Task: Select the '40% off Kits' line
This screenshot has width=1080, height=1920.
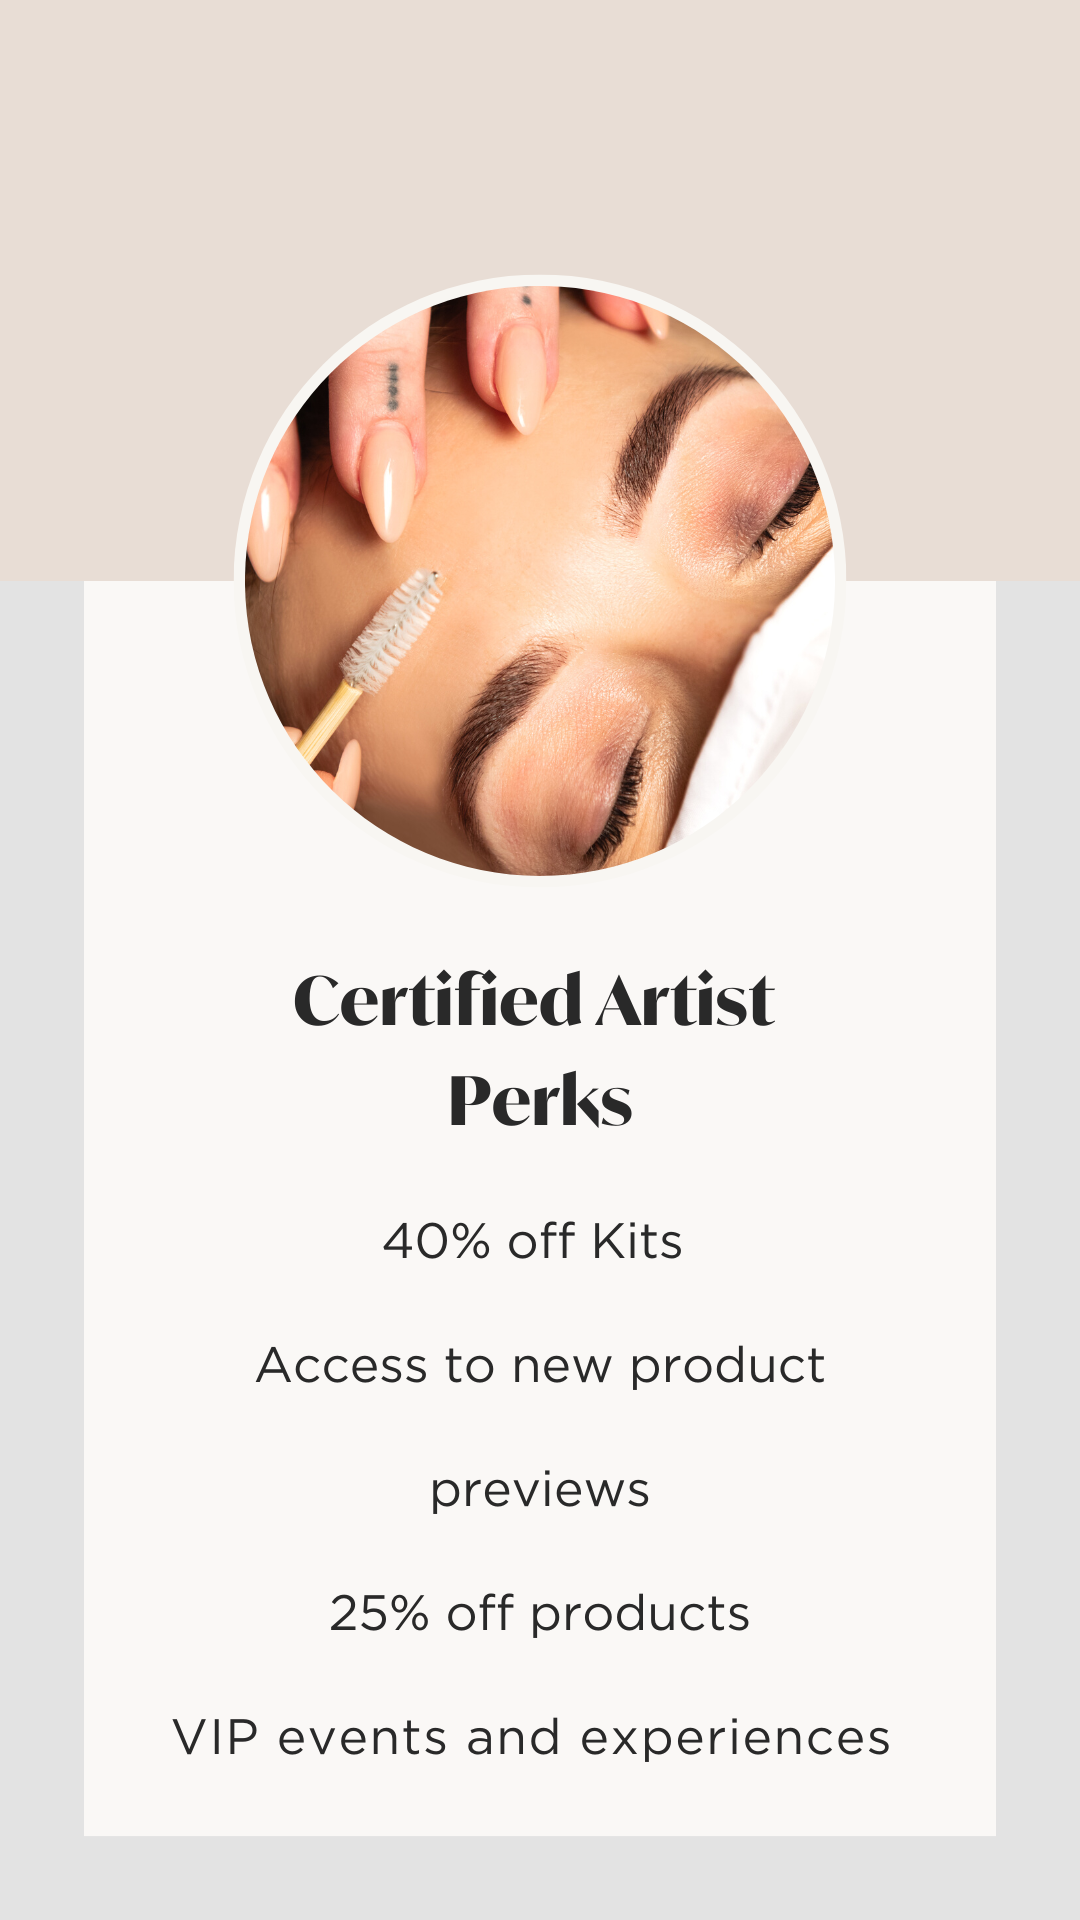Action: tap(533, 1241)
